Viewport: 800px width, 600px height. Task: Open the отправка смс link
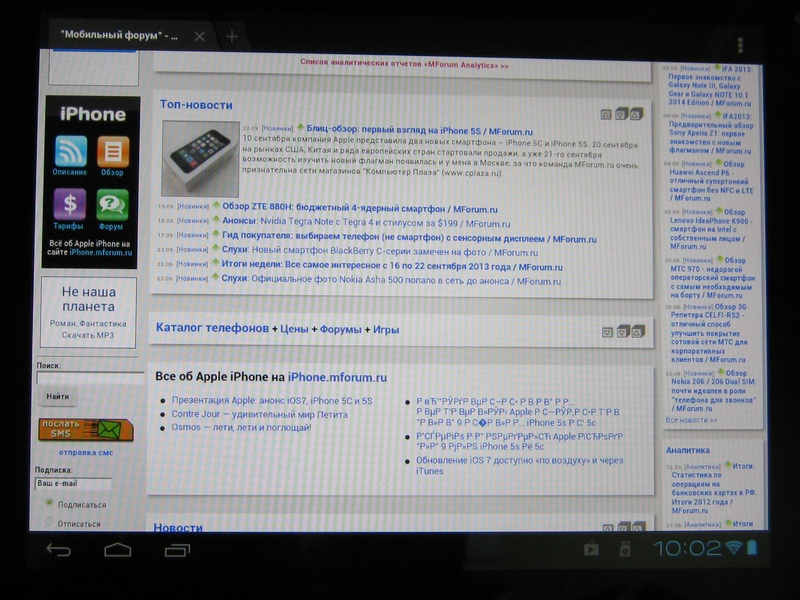click(x=86, y=453)
